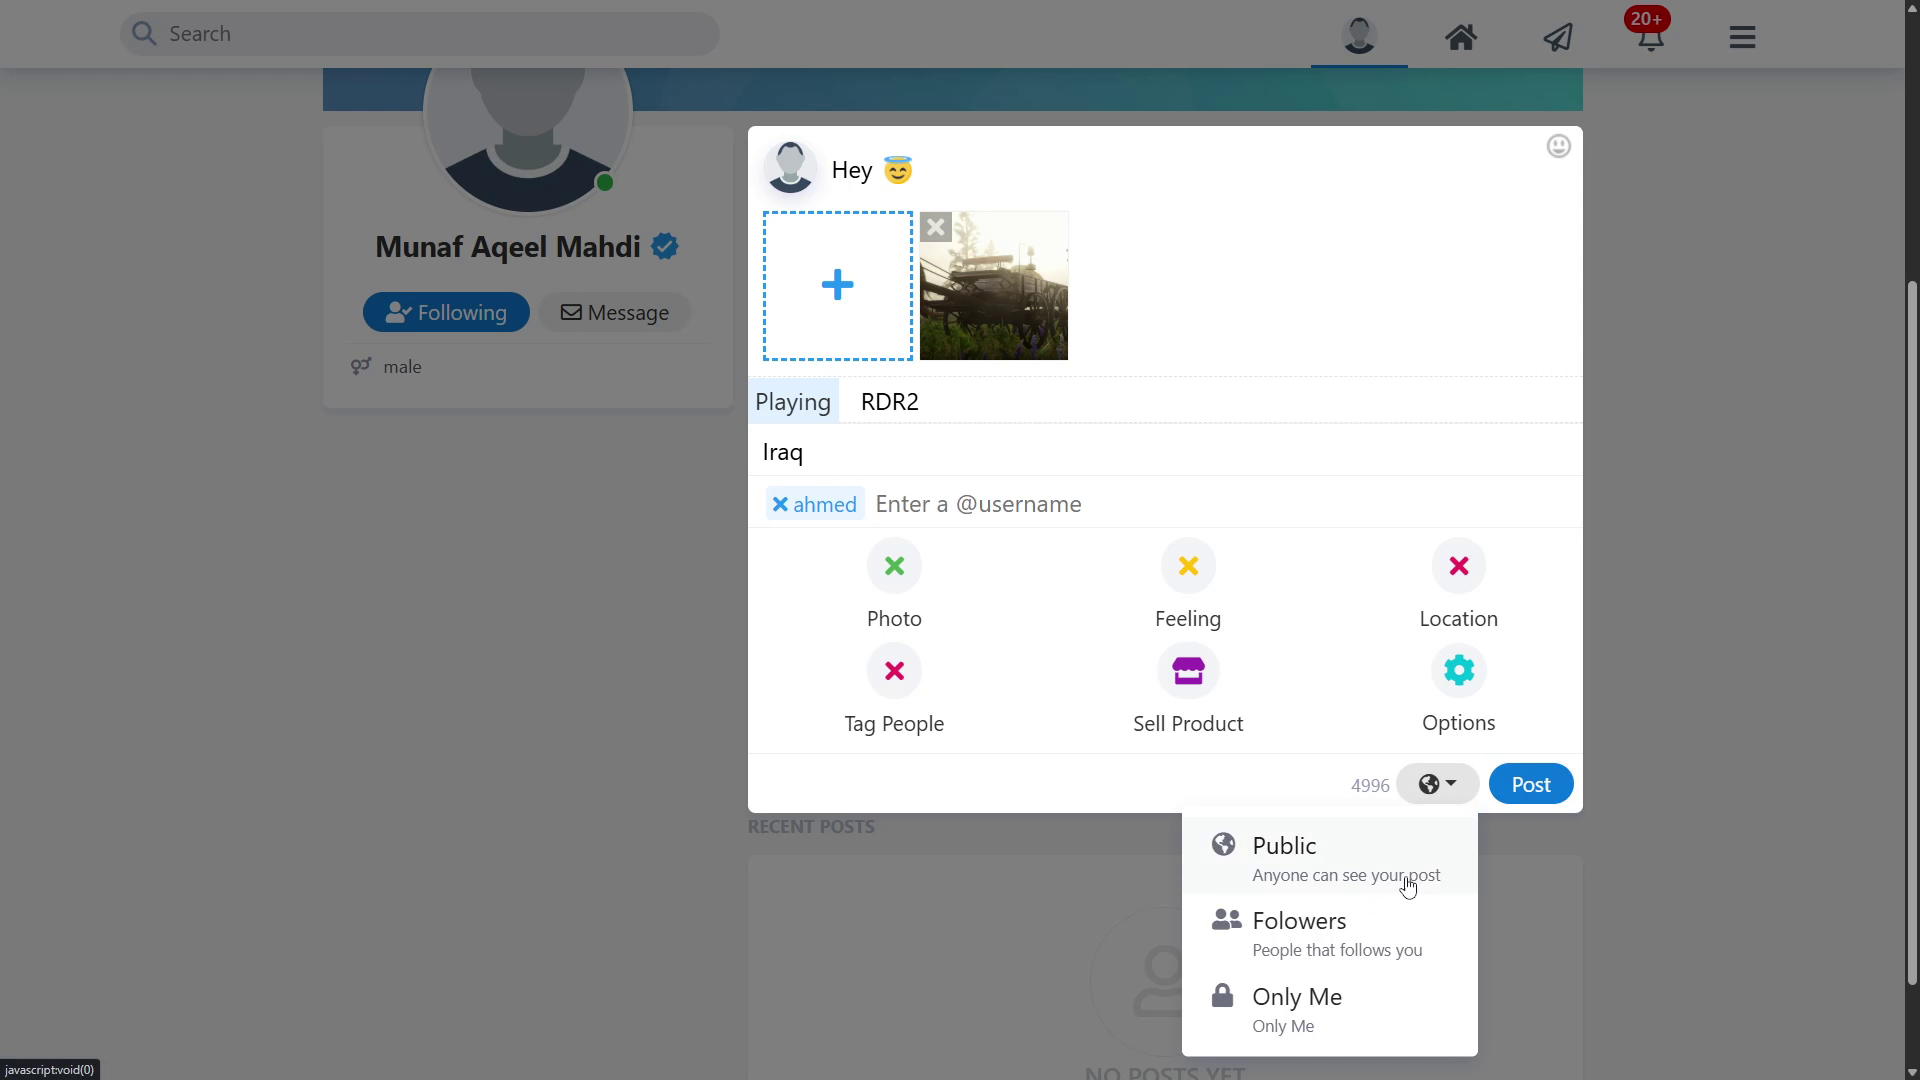The image size is (1920, 1080).
Task: Click profile avatar in top navigation
Action: pos(1359,35)
